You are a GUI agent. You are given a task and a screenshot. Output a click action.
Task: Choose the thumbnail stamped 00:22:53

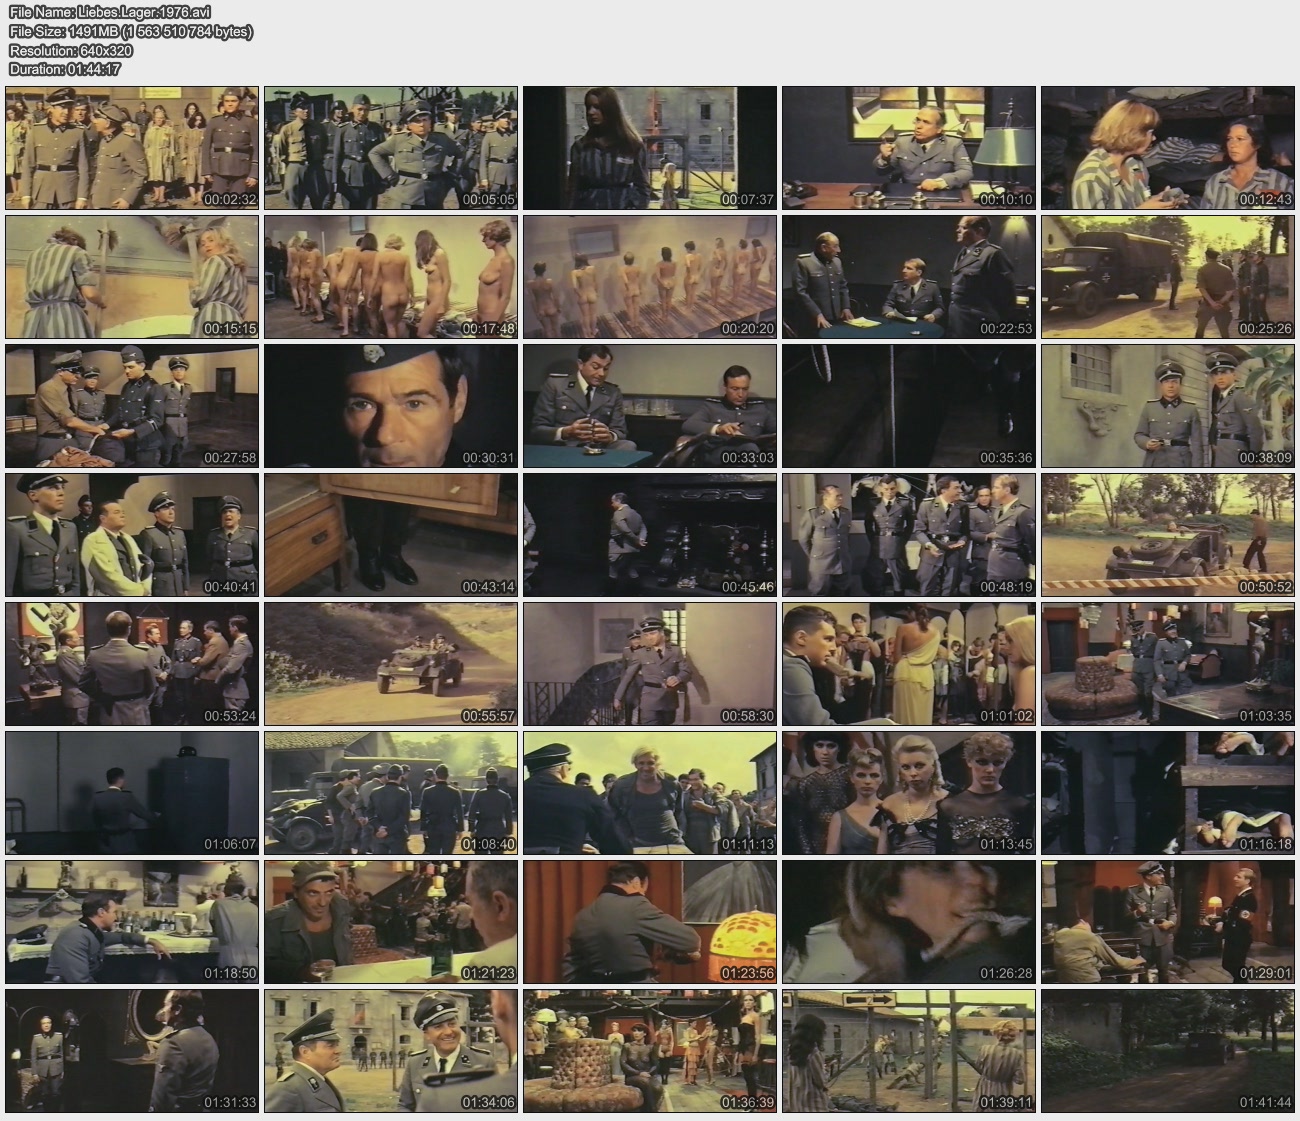[909, 277]
